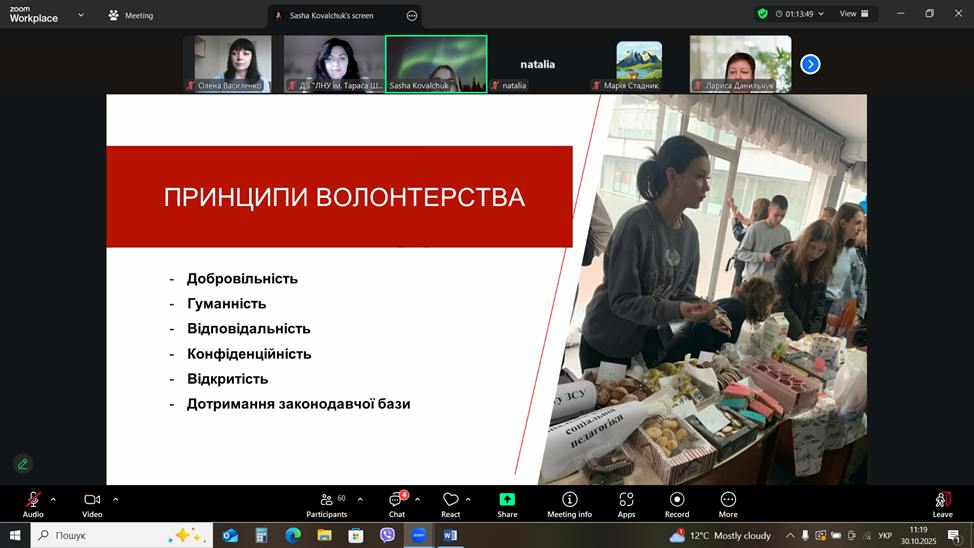Image resolution: width=974 pixels, height=548 pixels.
Task: Toggle the camera with Video button
Action: 92,504
